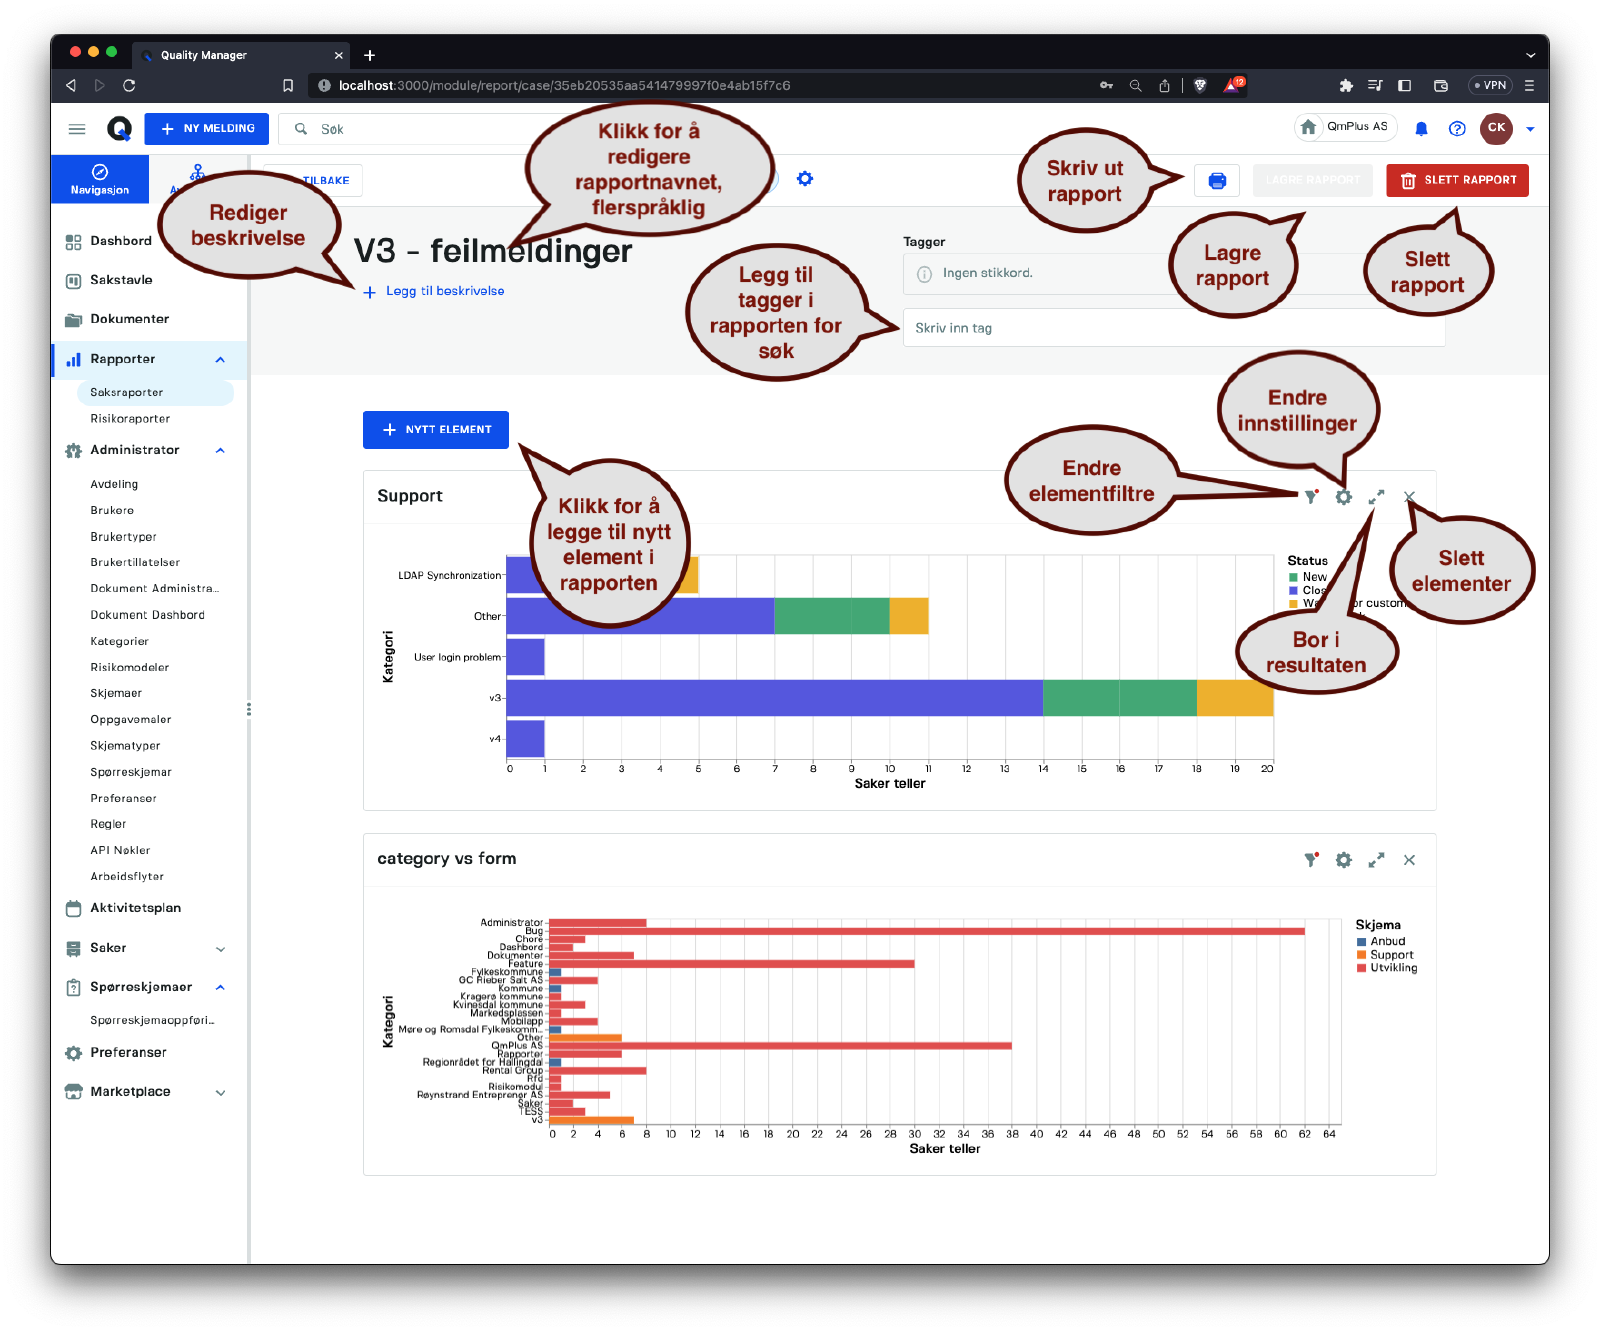1600x1331 pixels.
Task: Click the print report icon
Action: [1217, 181]
